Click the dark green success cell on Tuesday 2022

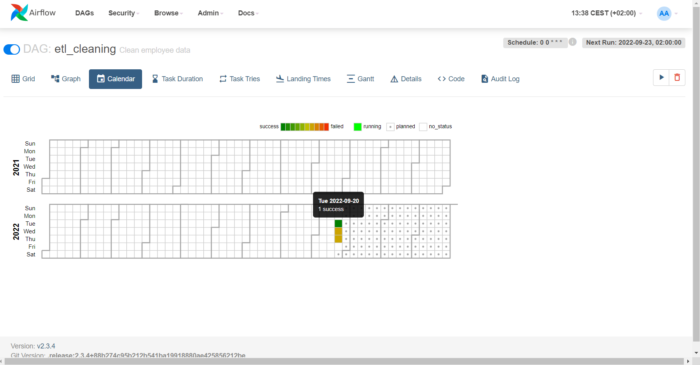click(338, 224)
